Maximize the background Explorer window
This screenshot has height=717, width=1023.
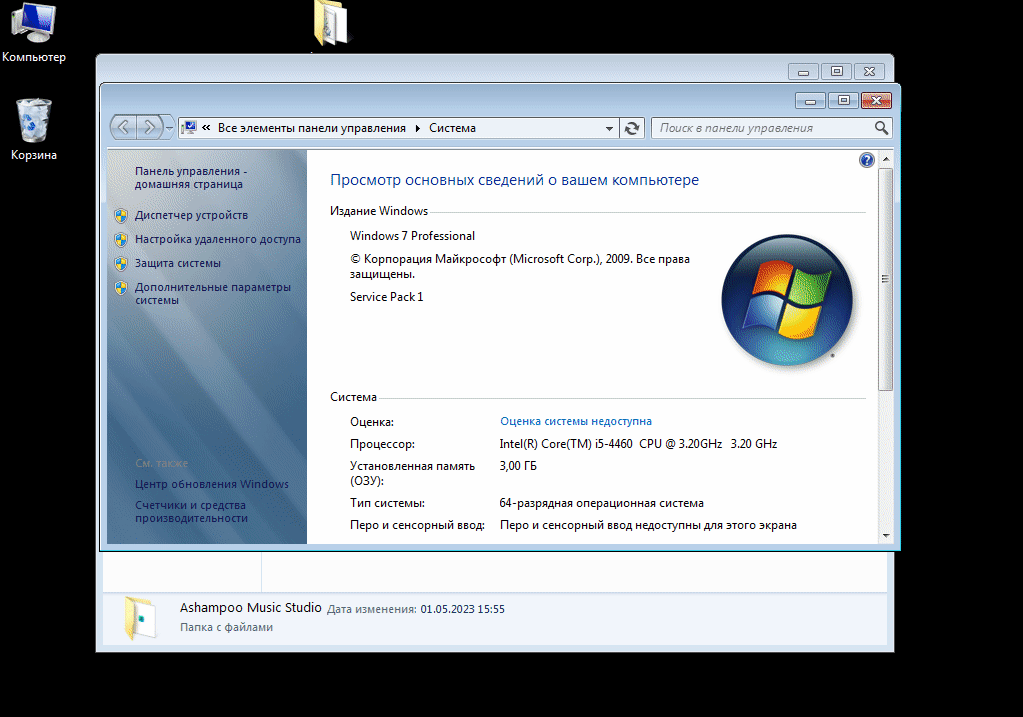click(x=836, y=71)
